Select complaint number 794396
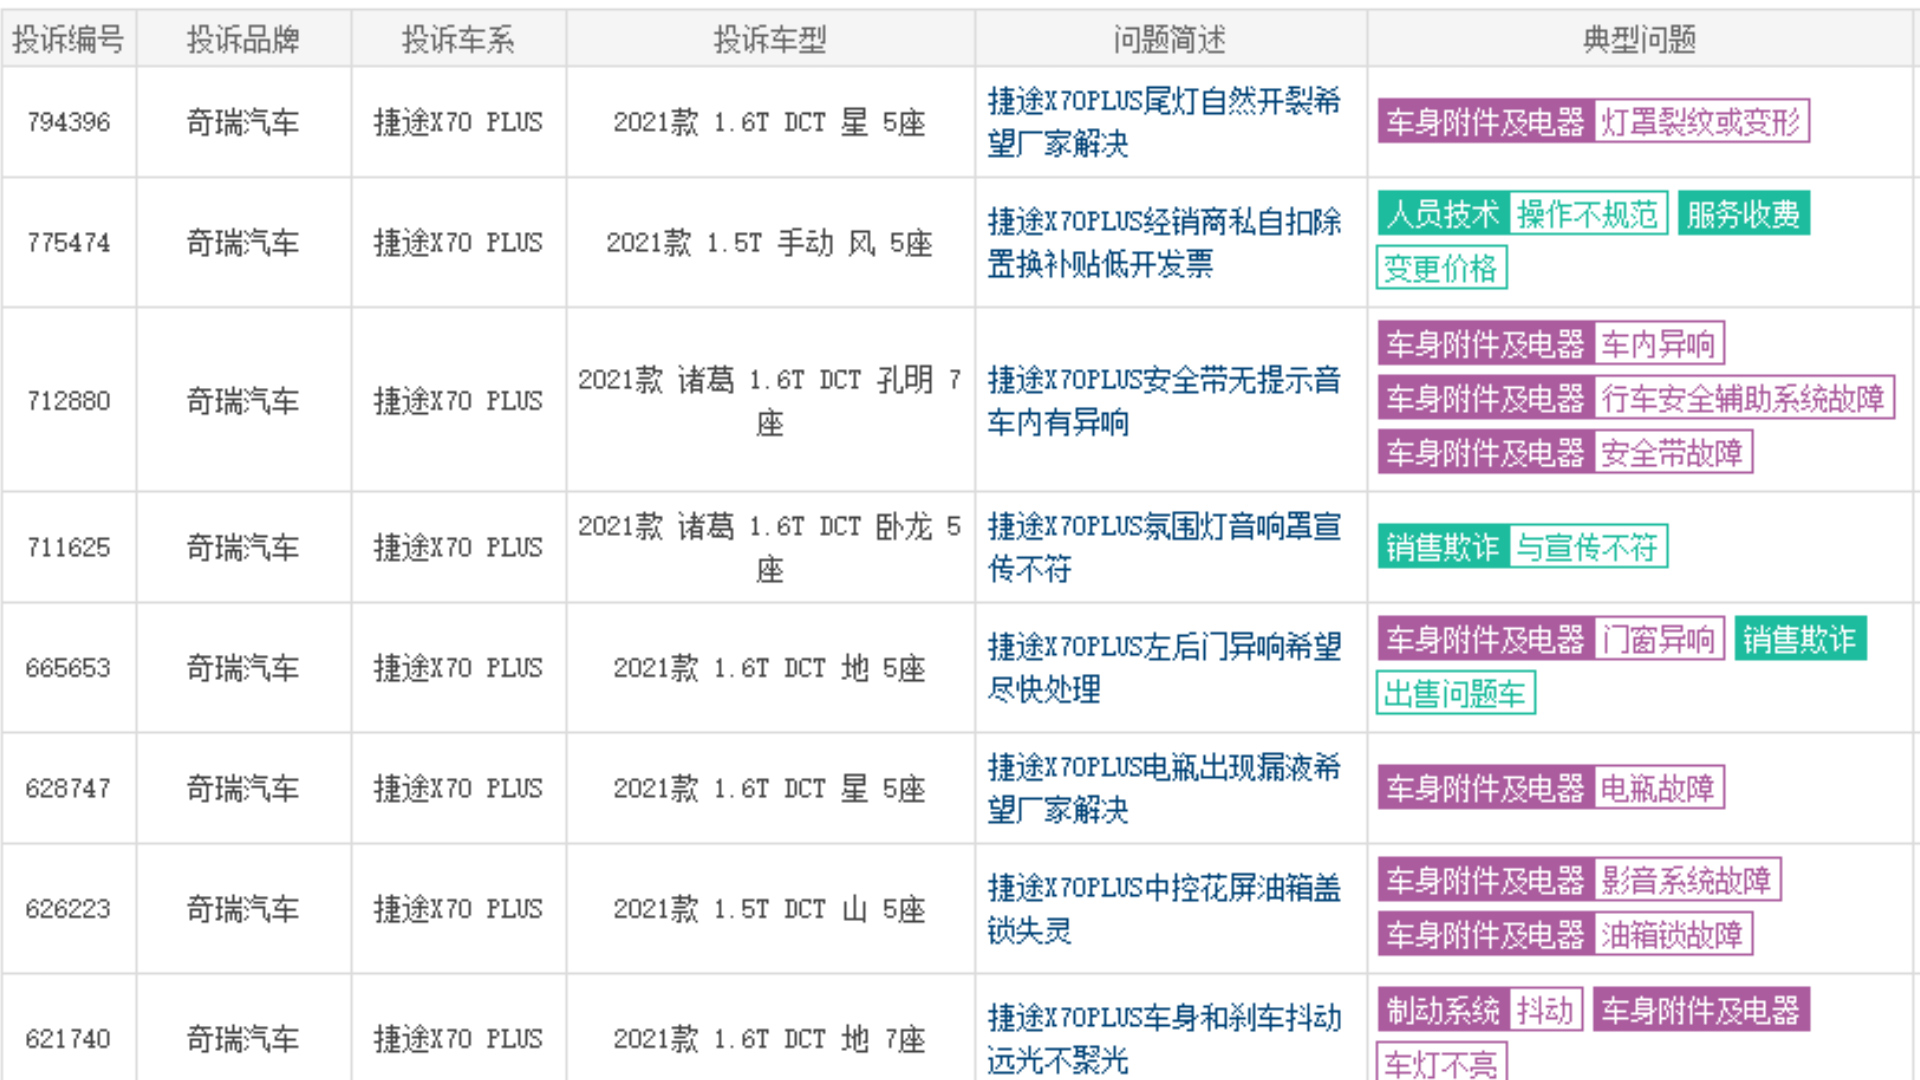 pos(68,122)
